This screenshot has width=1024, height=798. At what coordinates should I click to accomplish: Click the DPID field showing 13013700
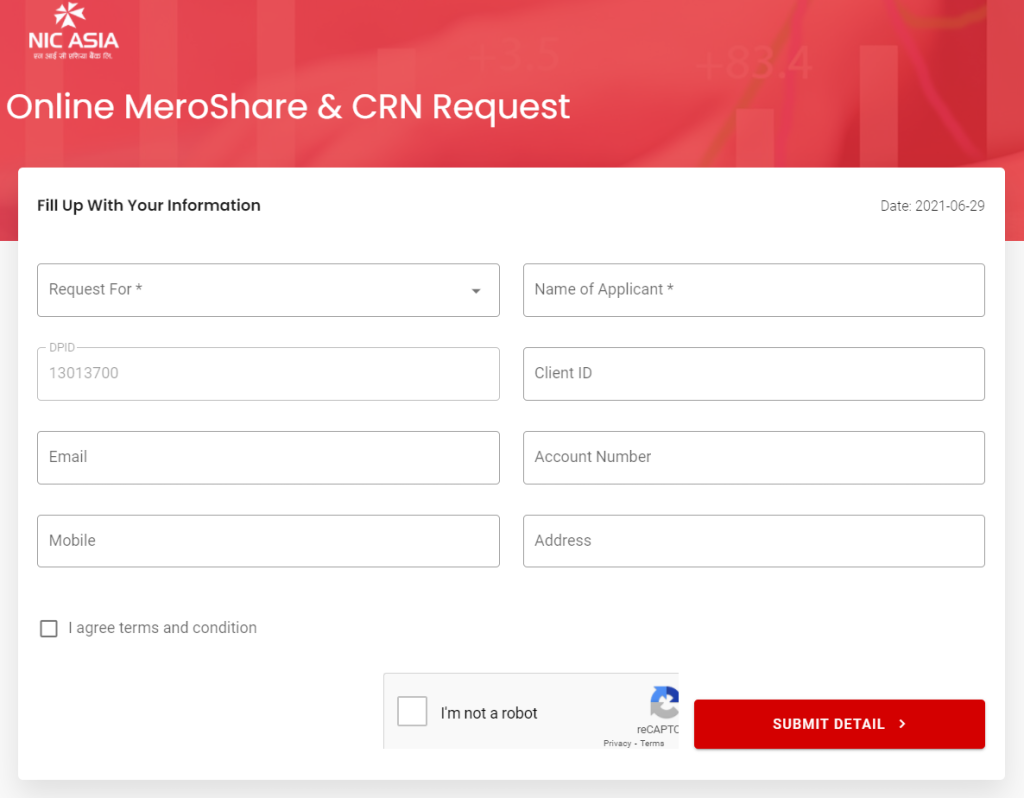click(x=268, y=374)
